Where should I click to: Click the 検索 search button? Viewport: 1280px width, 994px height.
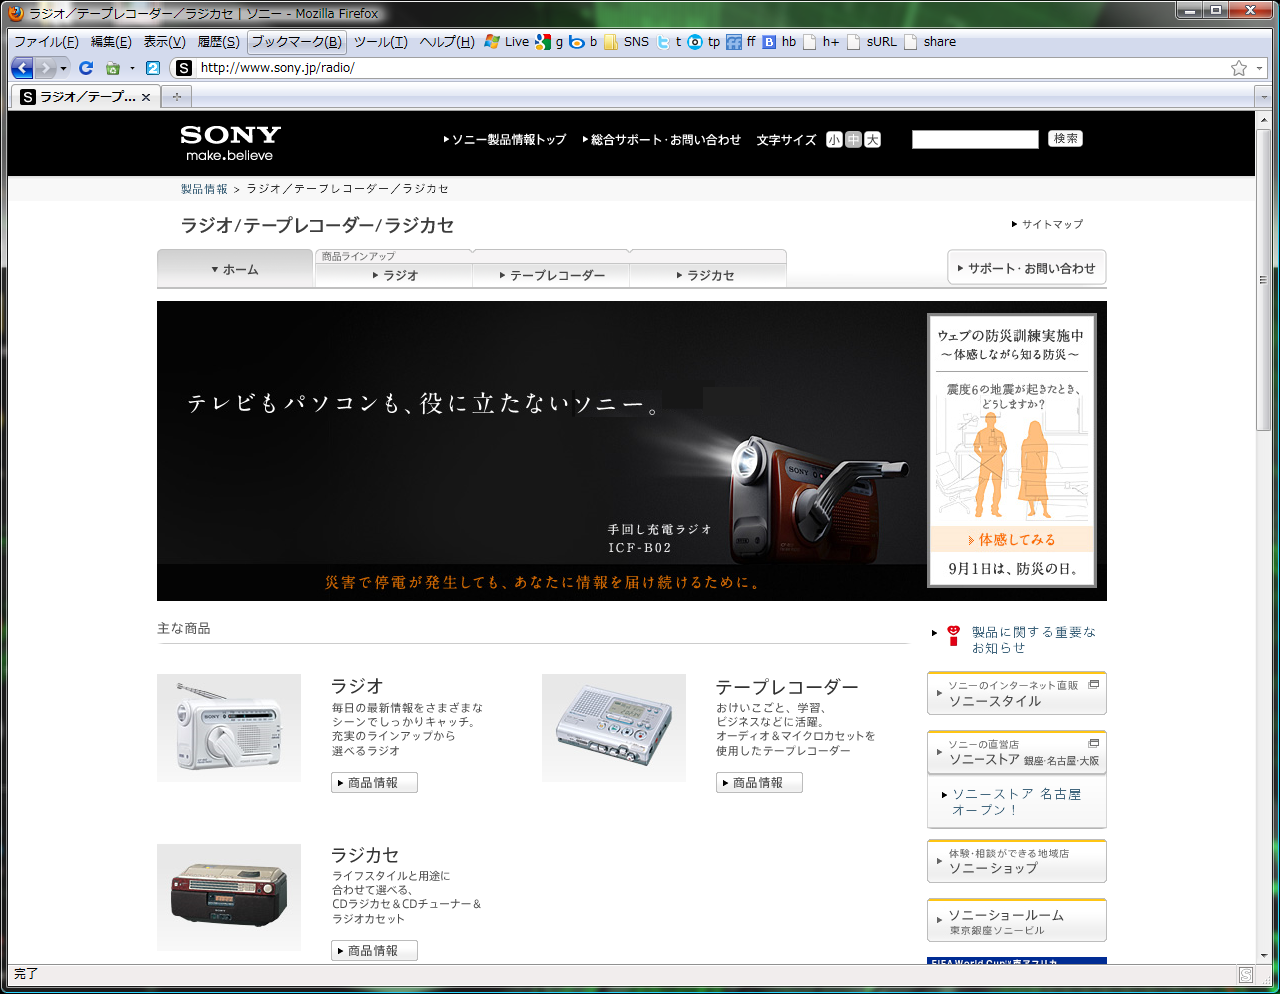[1066, 139]
